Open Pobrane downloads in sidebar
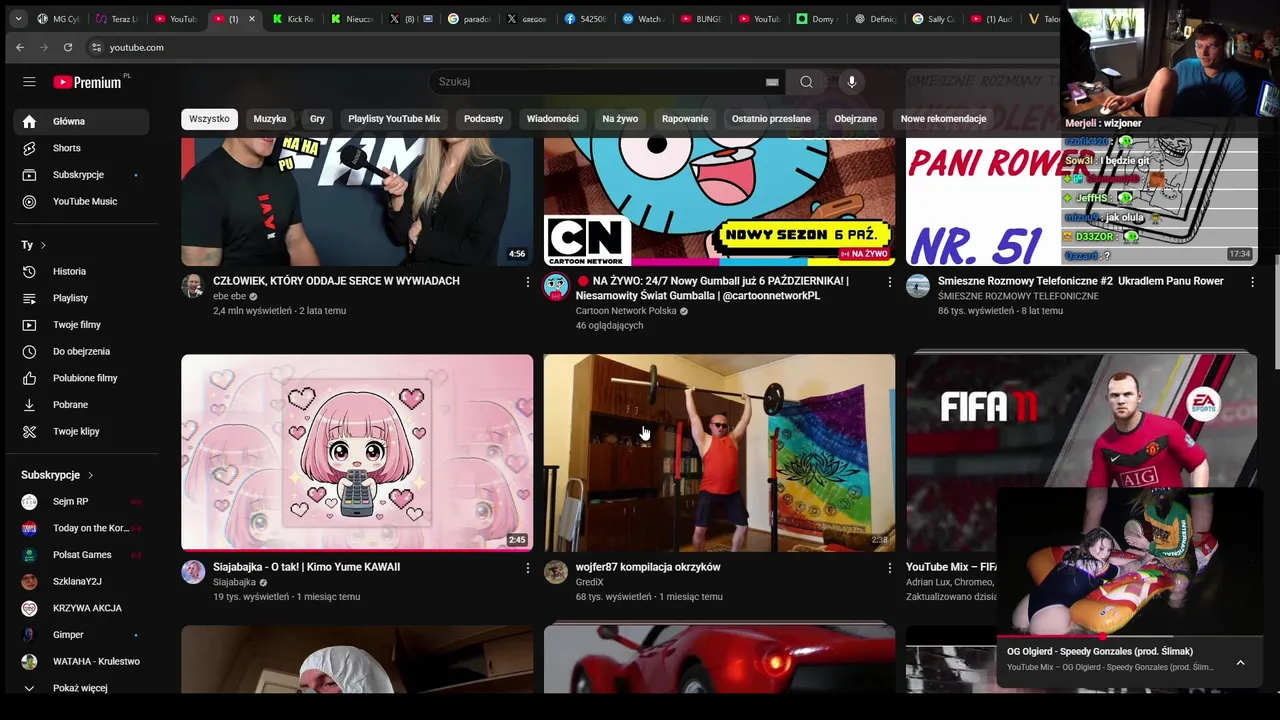 pyautogui.click(x=81, y=405)
